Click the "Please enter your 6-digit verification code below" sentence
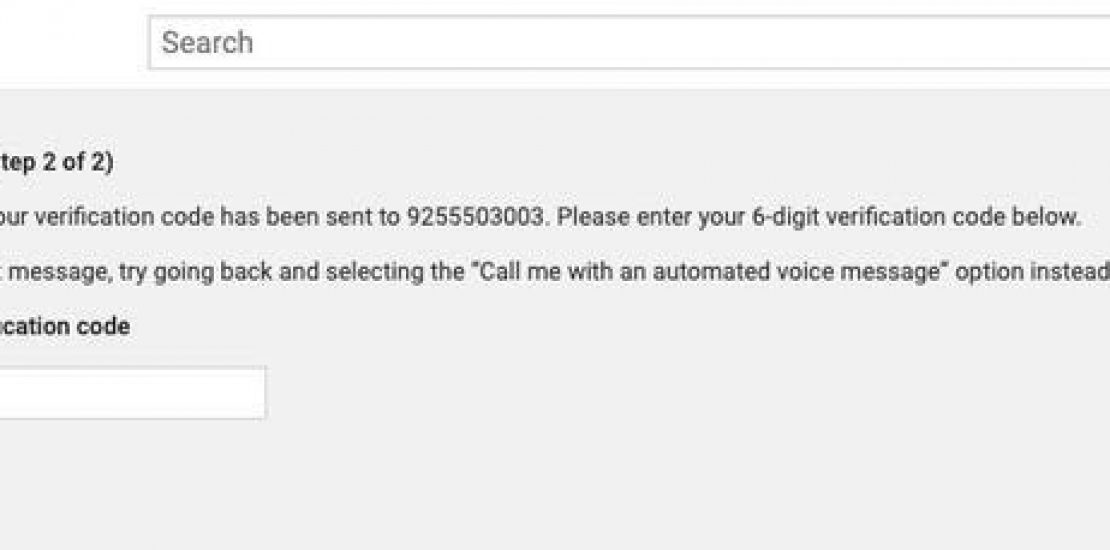 (x=819, y=218)
